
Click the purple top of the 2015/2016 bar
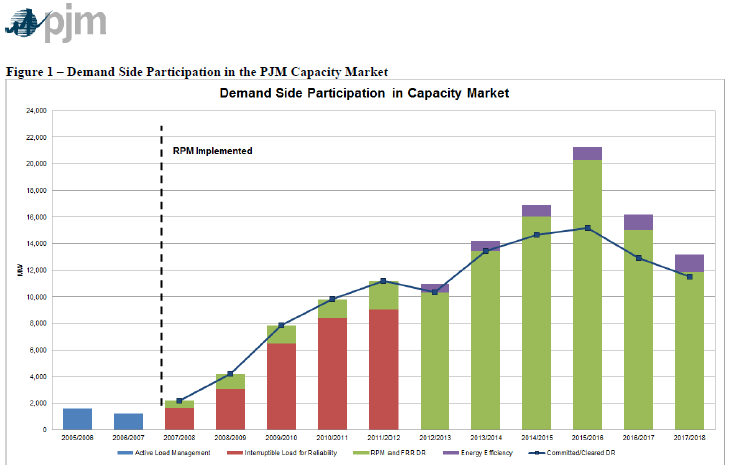click(587, 153)
